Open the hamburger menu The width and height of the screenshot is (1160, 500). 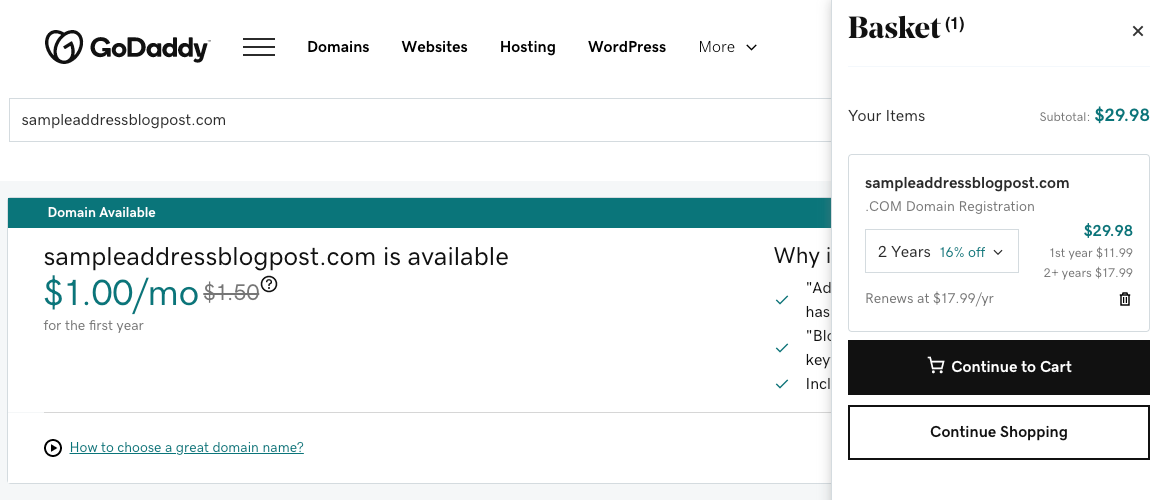tap(259, 47)
